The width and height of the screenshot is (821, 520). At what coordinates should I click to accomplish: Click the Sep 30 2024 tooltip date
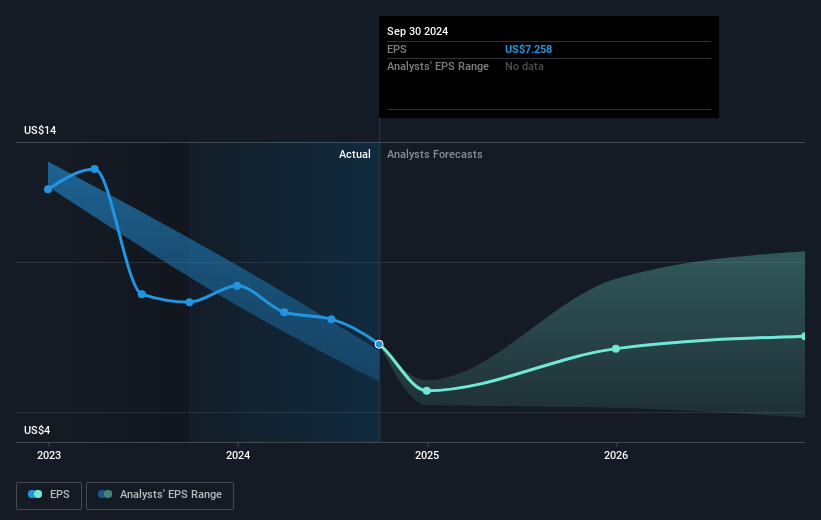point(417,31)
